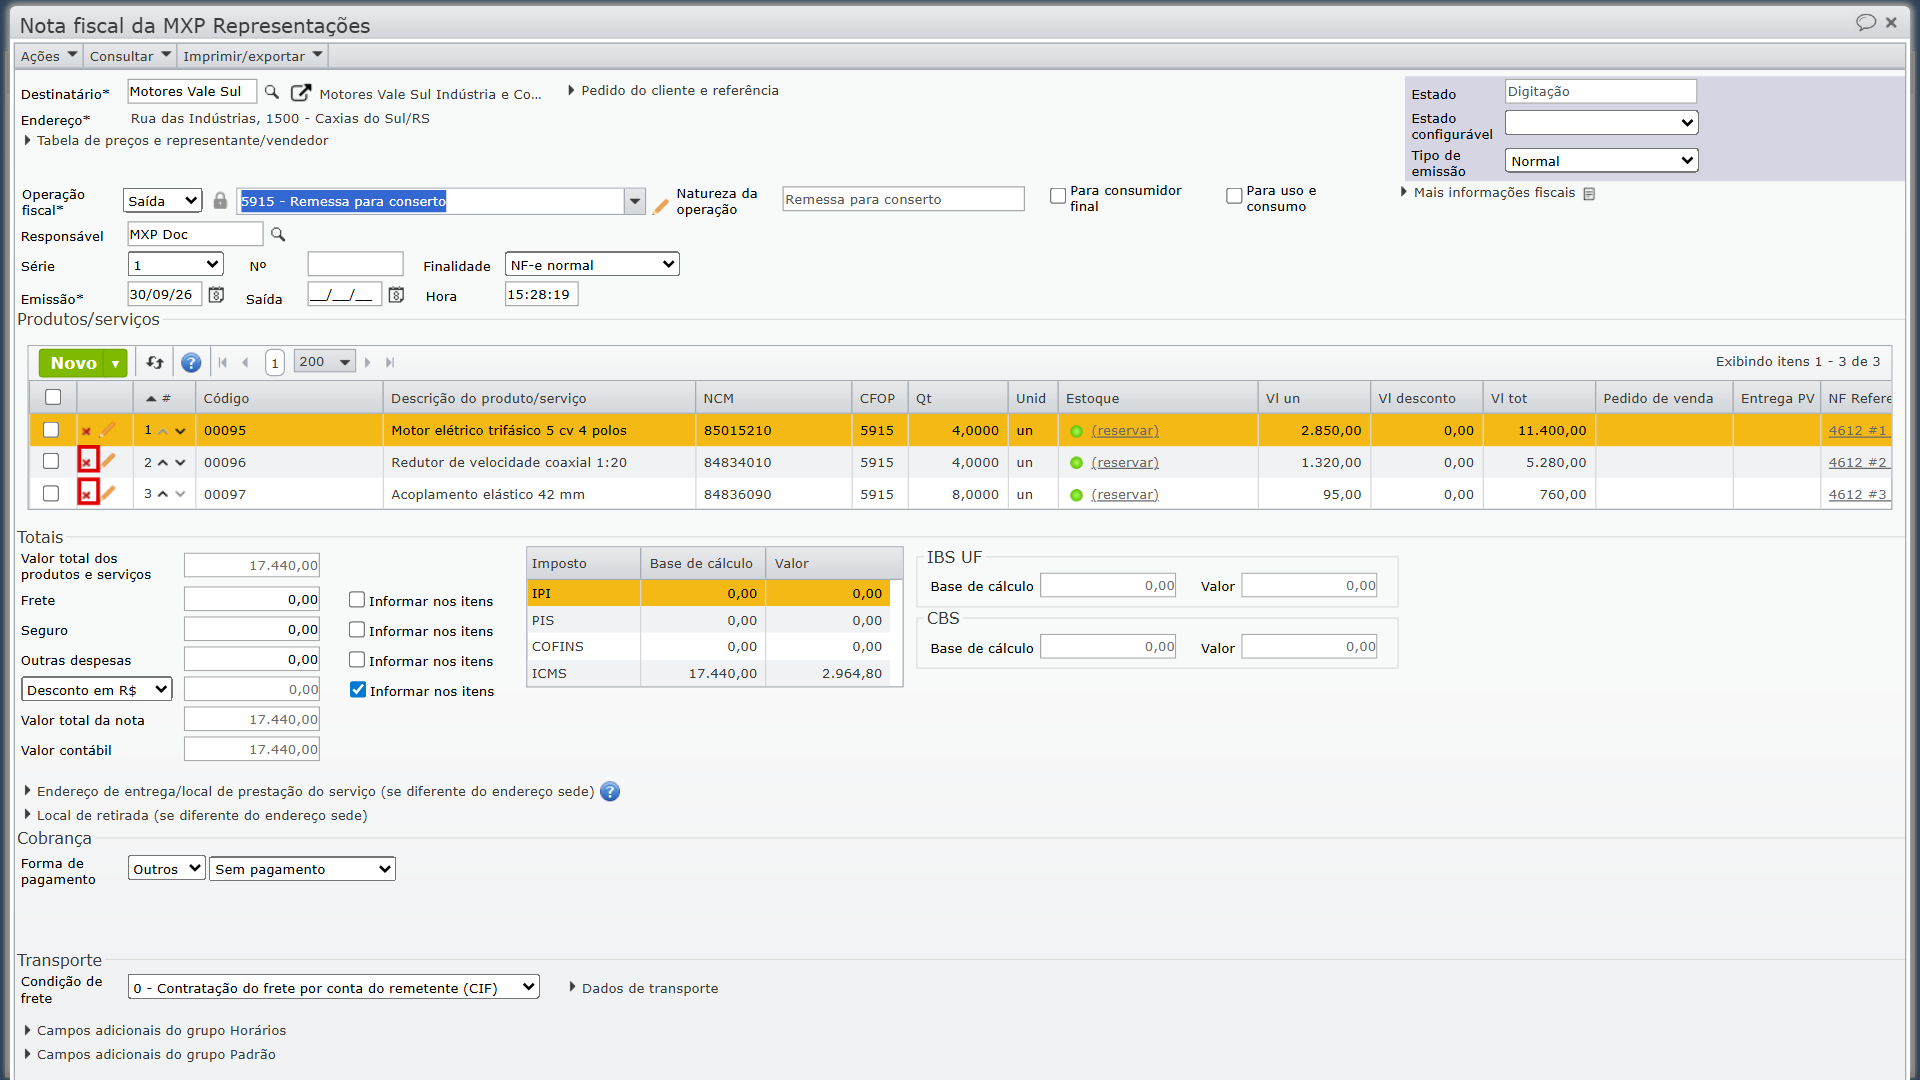This screenshot has width=1920, height=1080.
Task: Open Consultar menu
Action: click(x=130, y=56)
